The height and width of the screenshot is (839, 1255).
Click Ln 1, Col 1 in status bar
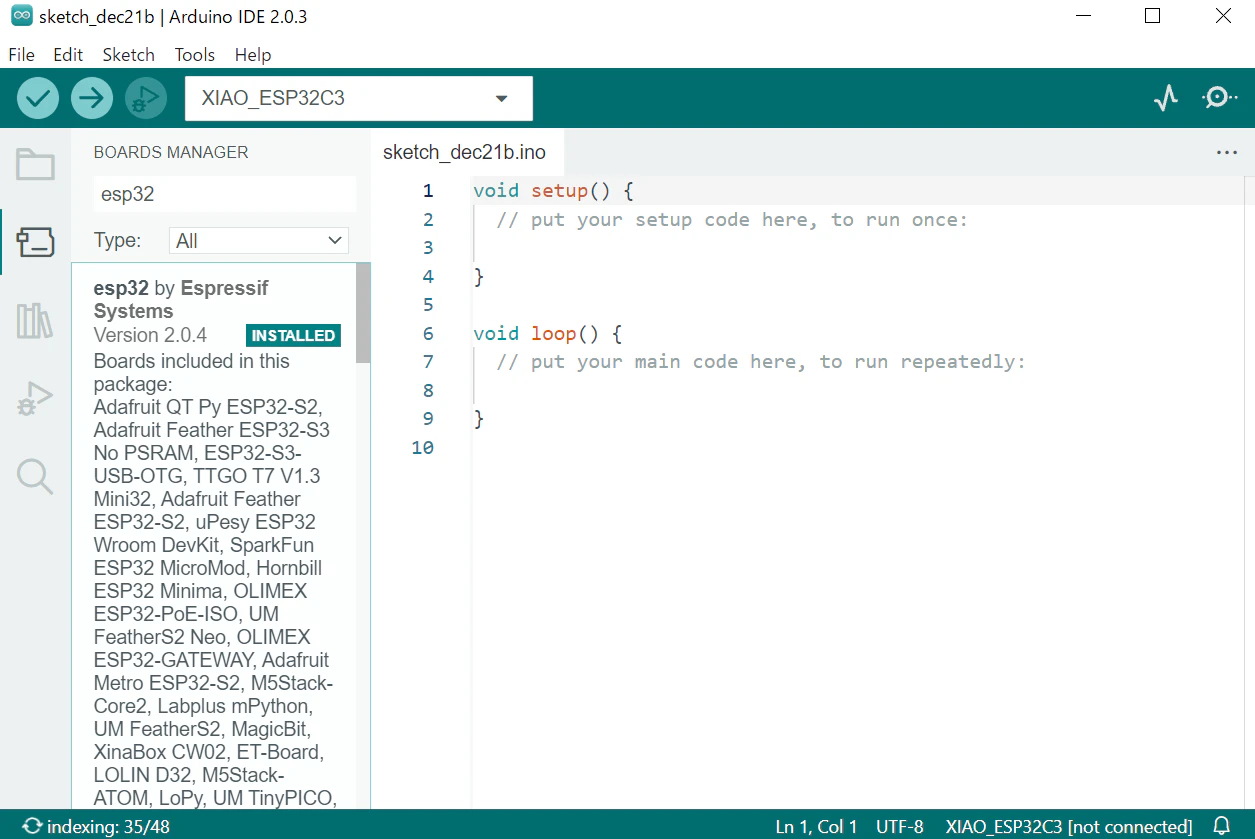click(x=816, y=827)
